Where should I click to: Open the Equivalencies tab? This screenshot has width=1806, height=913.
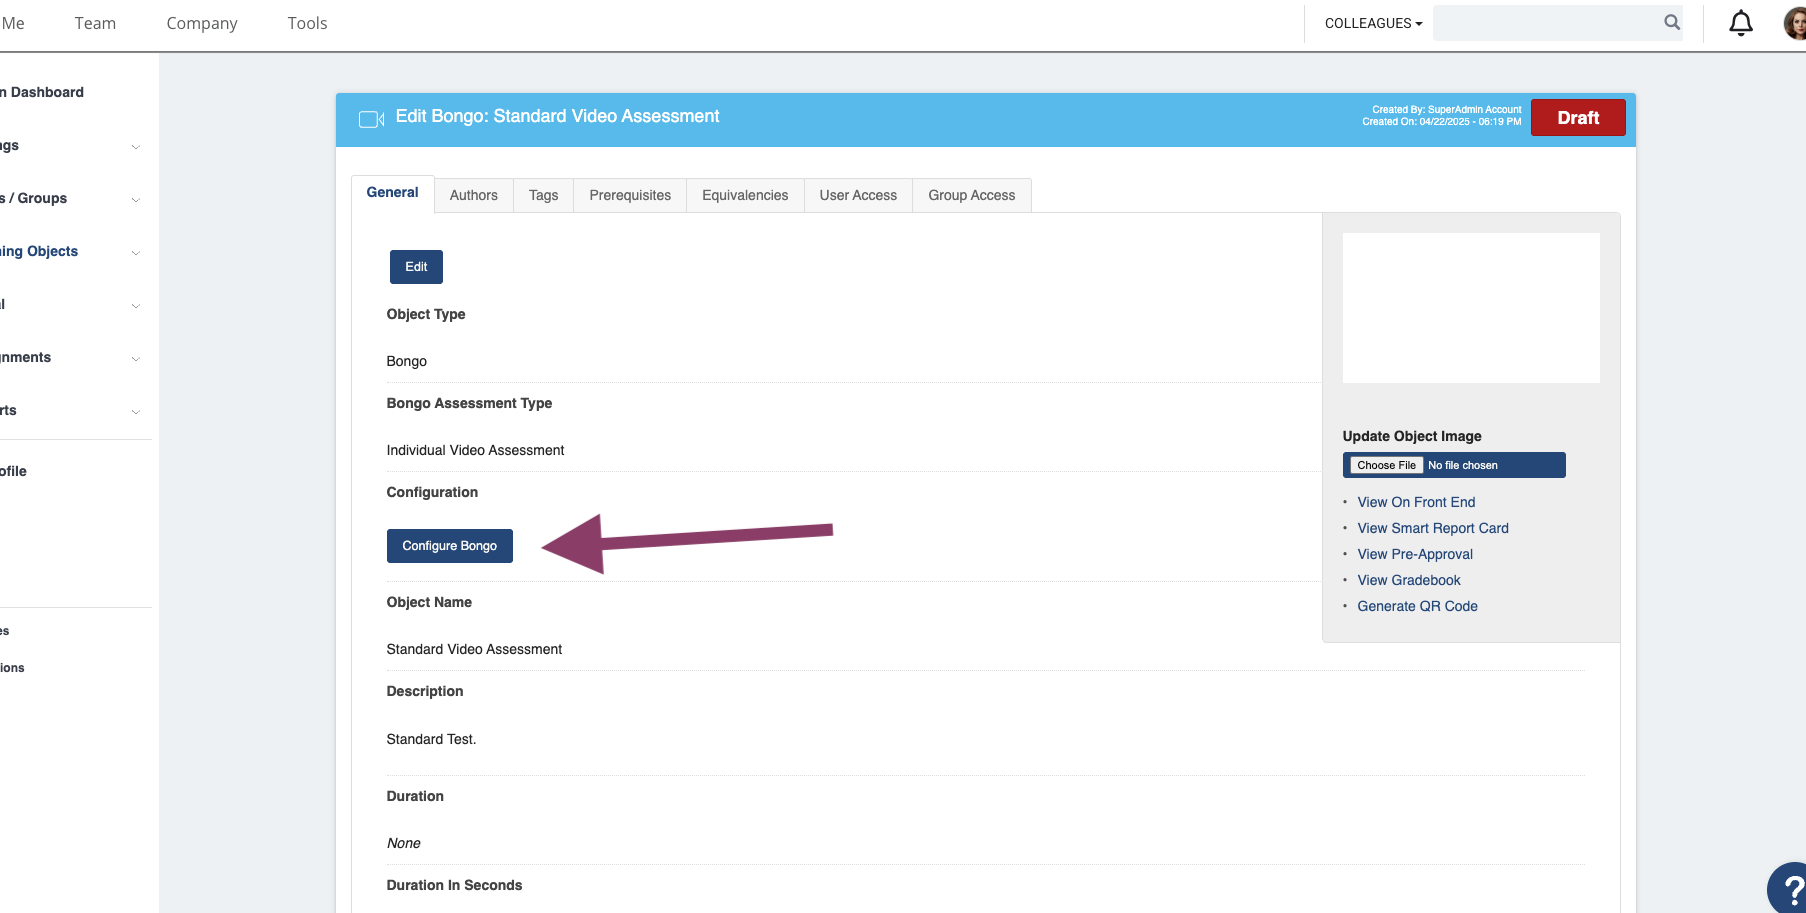(745, 195)
